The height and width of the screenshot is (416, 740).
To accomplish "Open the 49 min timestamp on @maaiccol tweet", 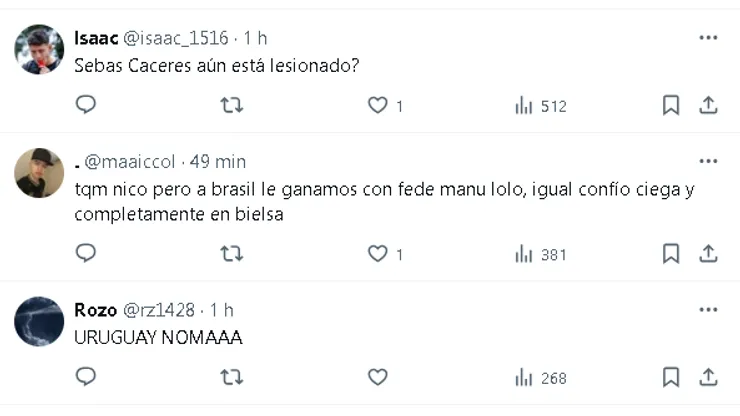I will [217, 162].
